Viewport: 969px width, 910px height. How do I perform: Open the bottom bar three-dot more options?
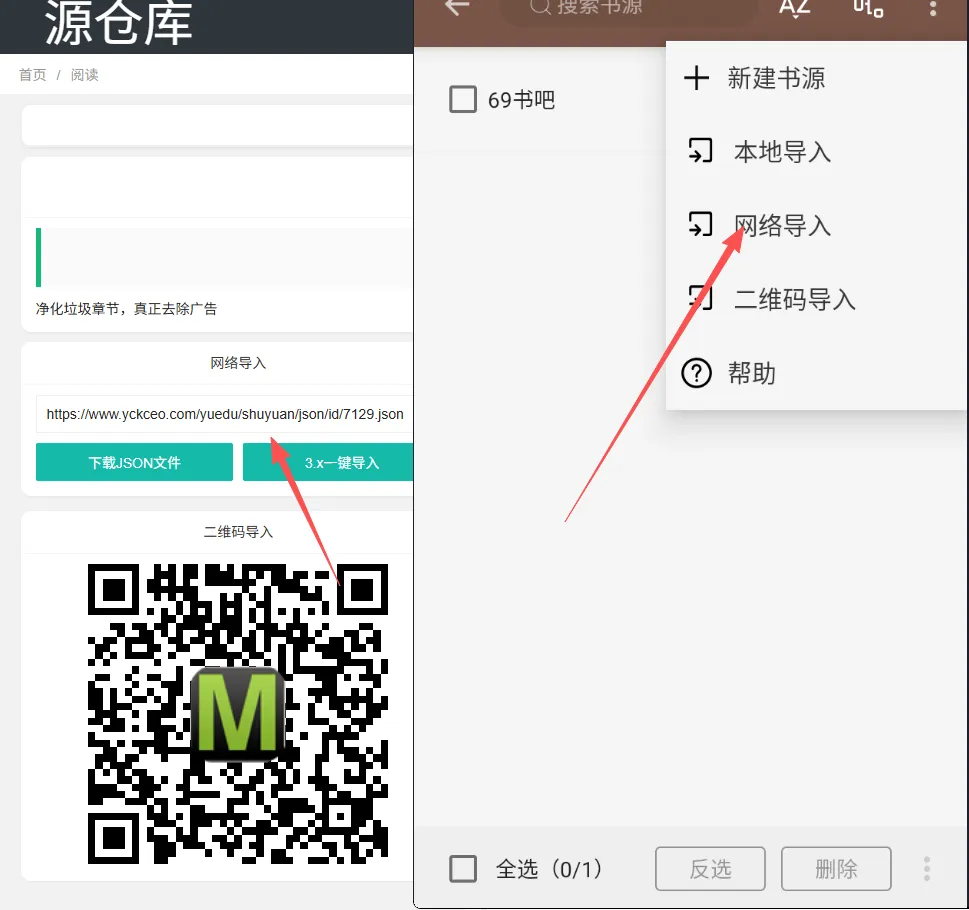tap(927, 869)
